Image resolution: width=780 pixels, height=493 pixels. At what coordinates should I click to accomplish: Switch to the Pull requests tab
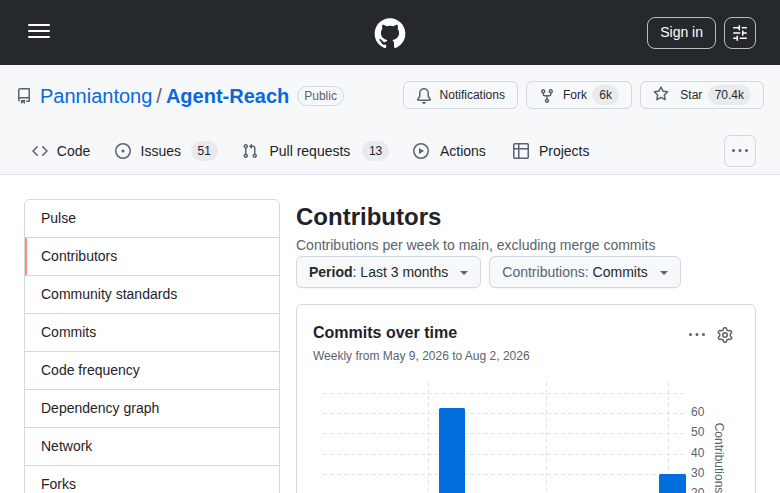click(315, 151)
